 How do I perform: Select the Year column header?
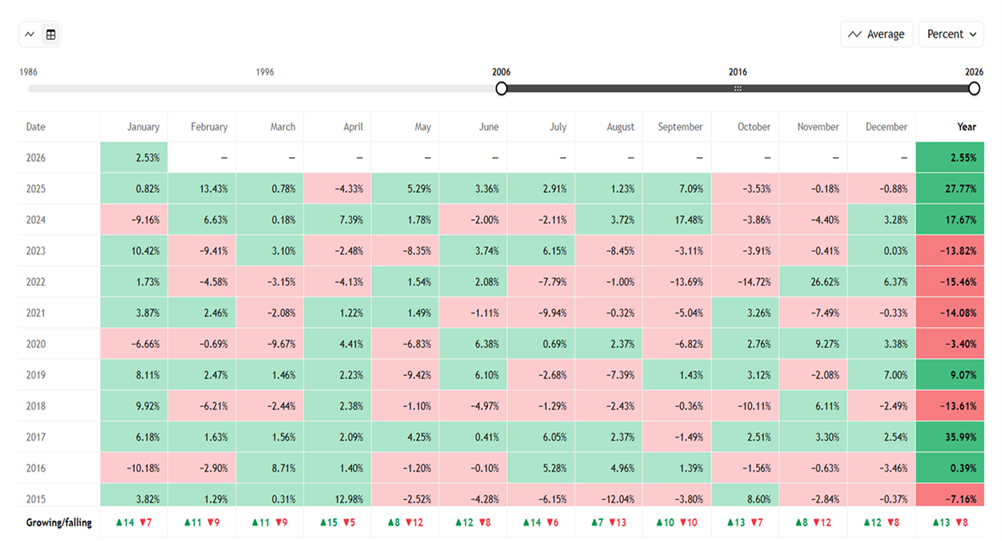[966, 127]
